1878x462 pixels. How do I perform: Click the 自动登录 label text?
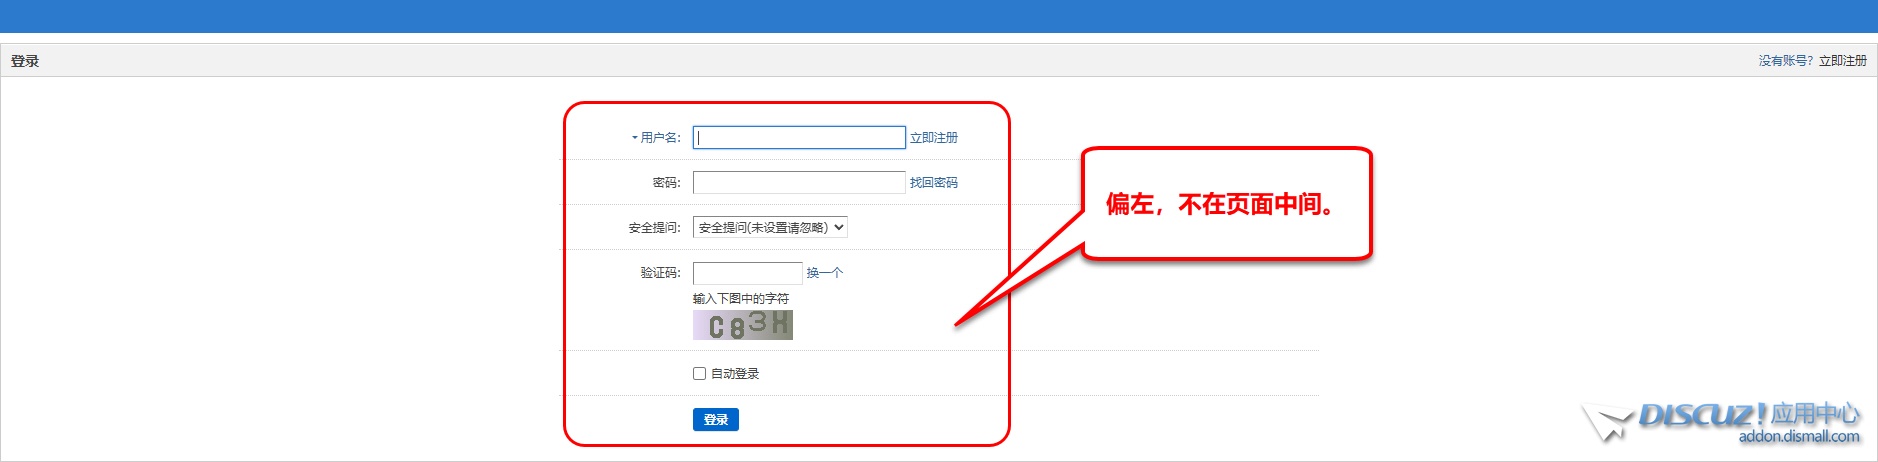(735, 374)
